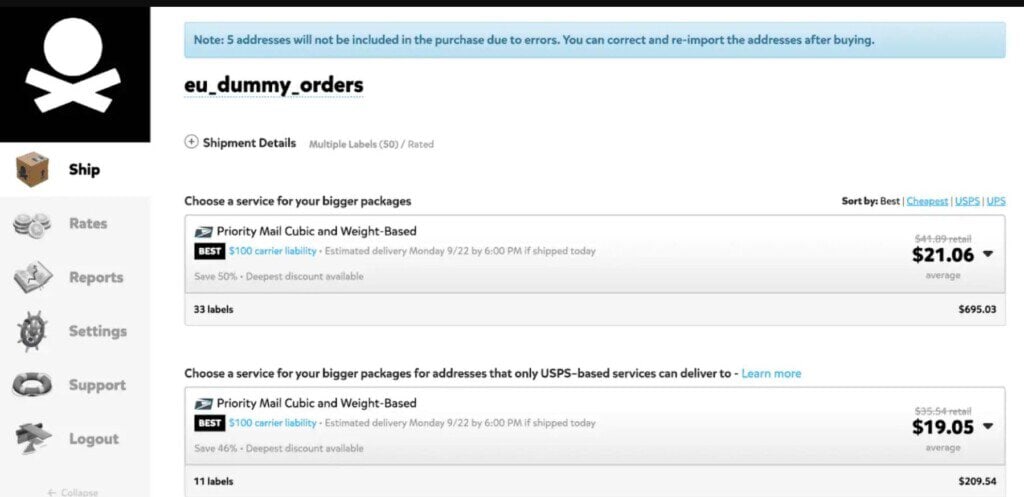Click the Ship package box icon
Screen dimensions: 1024x497
pyautogui.click(x=33, y=170)
